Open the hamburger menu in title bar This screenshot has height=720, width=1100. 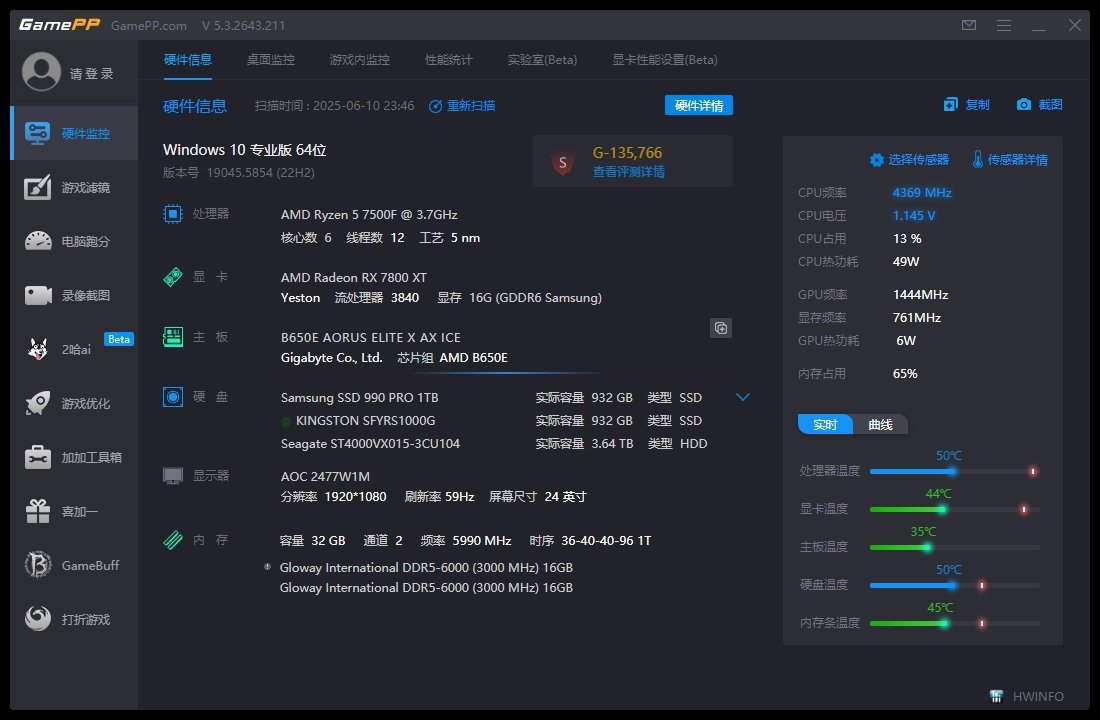[1004, 25]
